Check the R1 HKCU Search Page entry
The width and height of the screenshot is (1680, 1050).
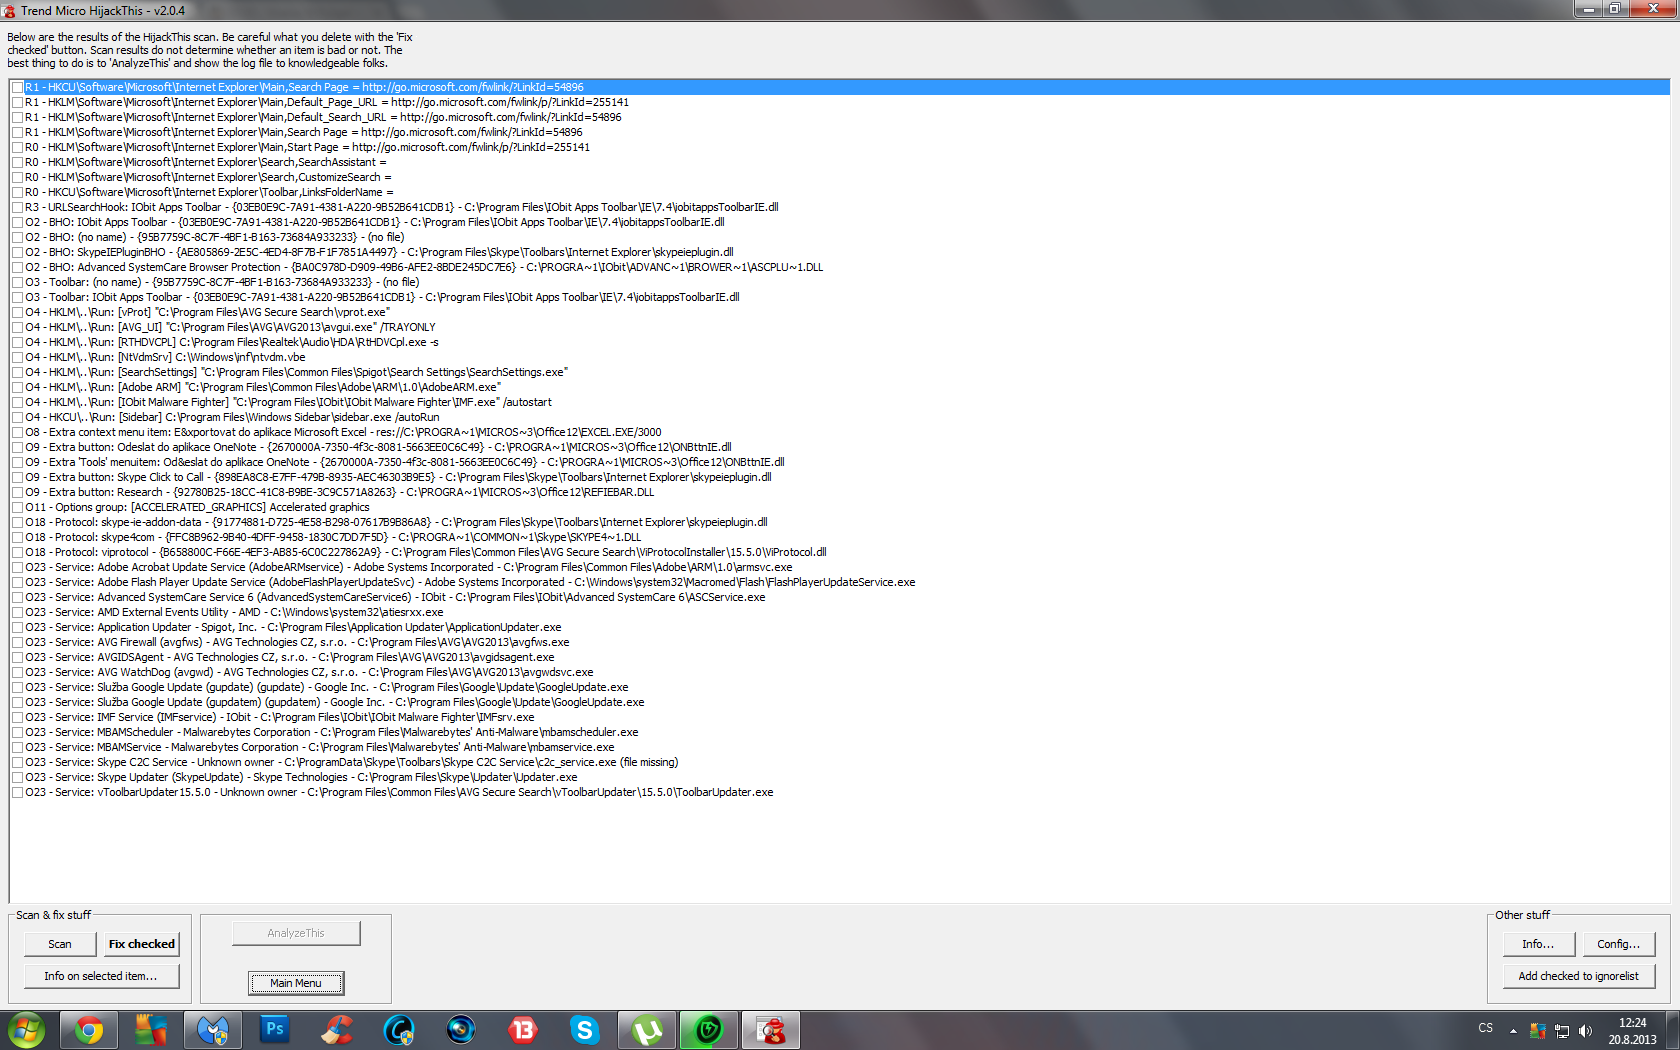pyautogui.click(x=18, y=88)
